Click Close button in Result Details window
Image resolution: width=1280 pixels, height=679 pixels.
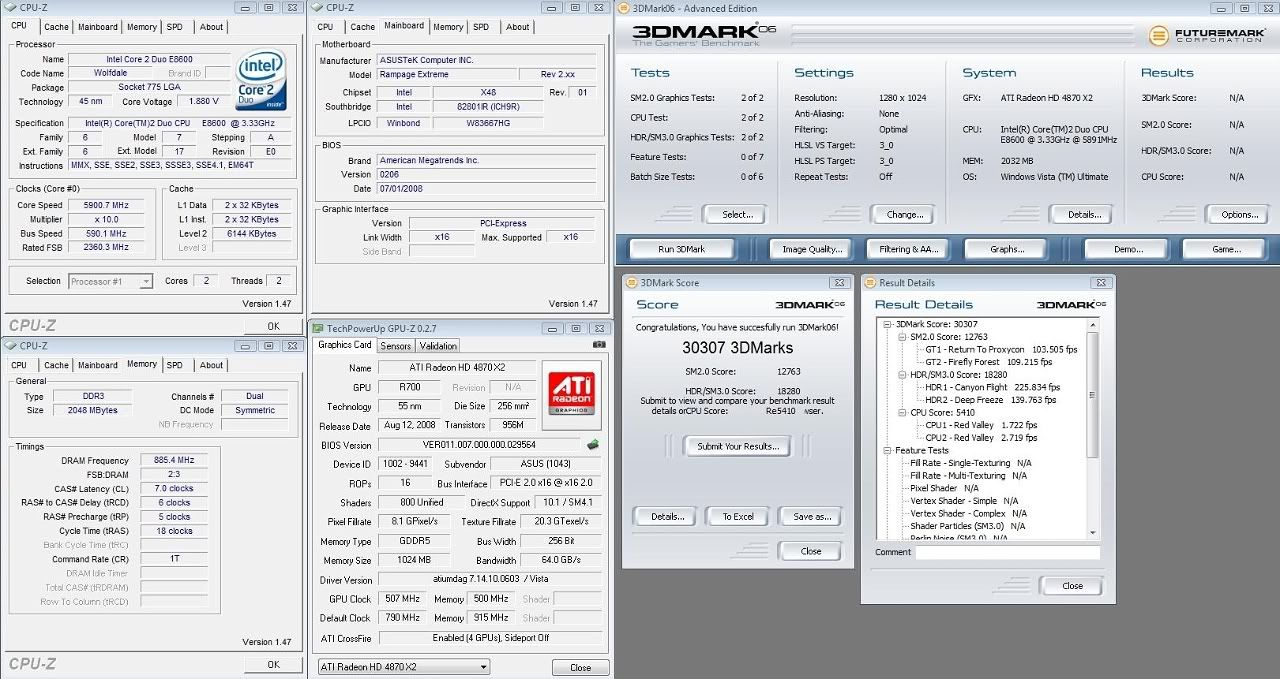click(x=1072, y=586)
